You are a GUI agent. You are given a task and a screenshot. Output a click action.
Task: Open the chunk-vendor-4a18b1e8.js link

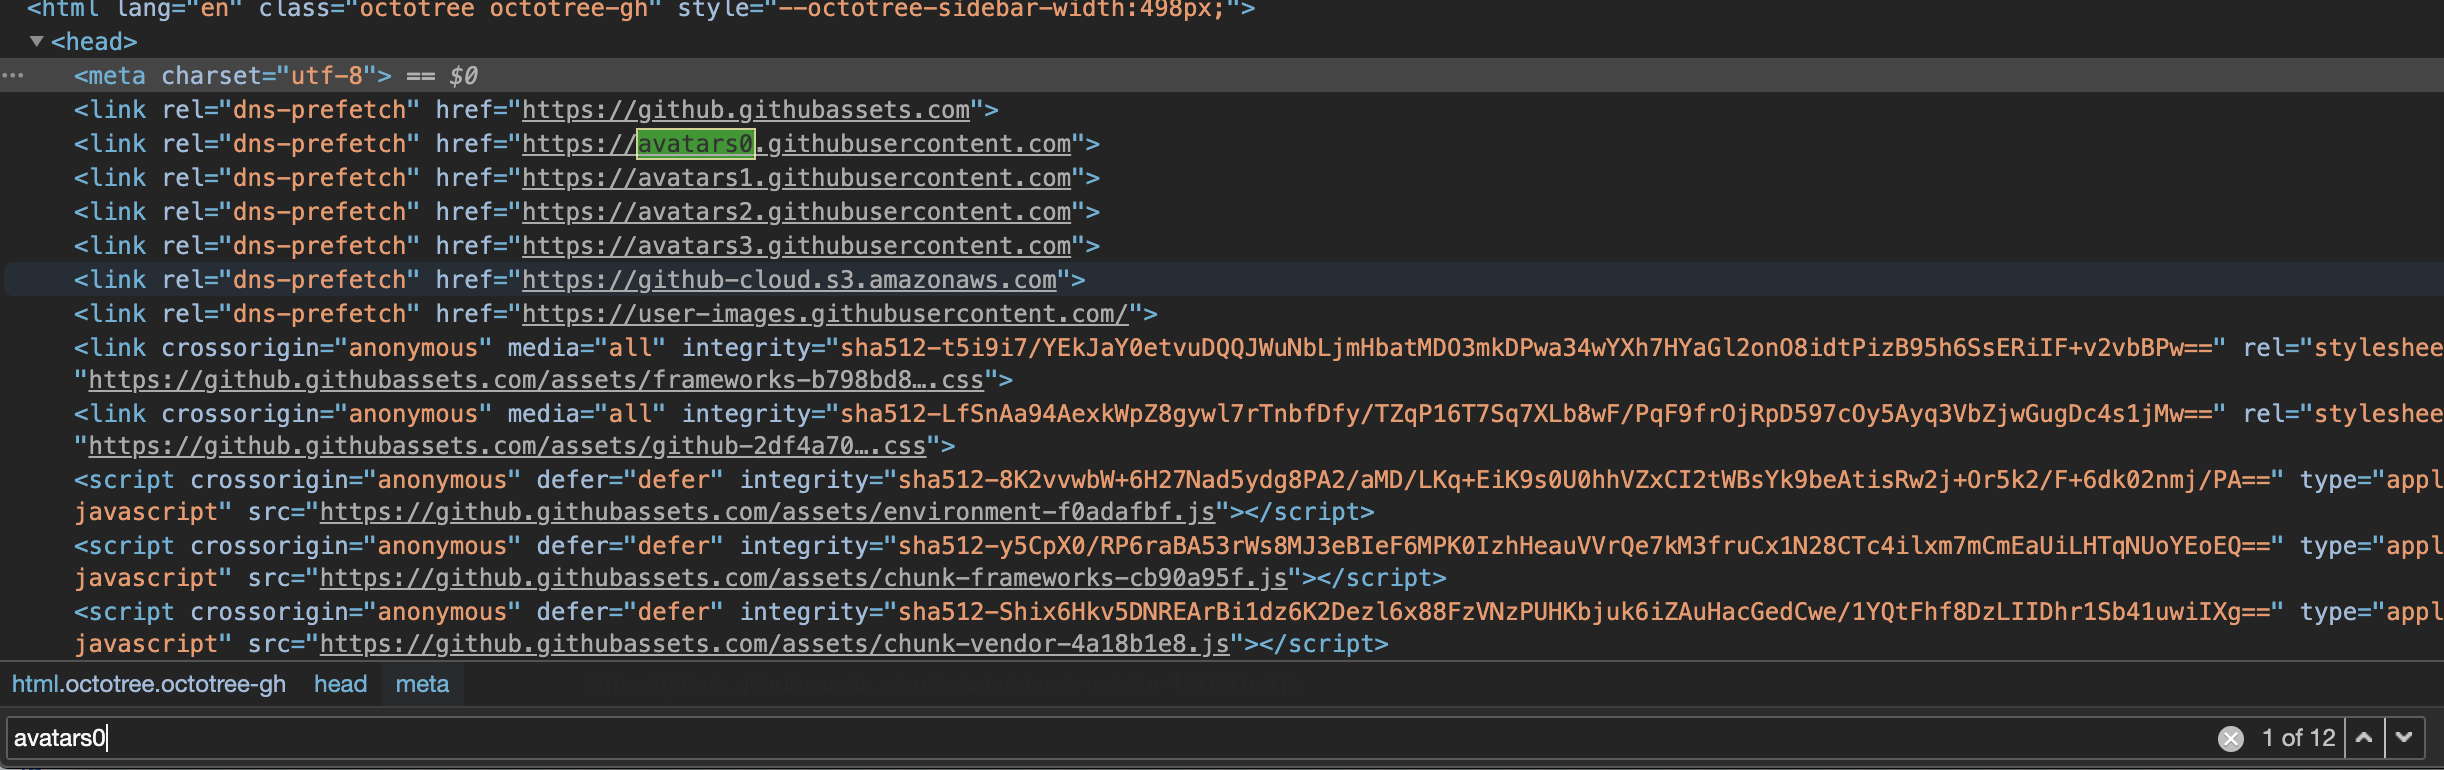click(774, 644)
